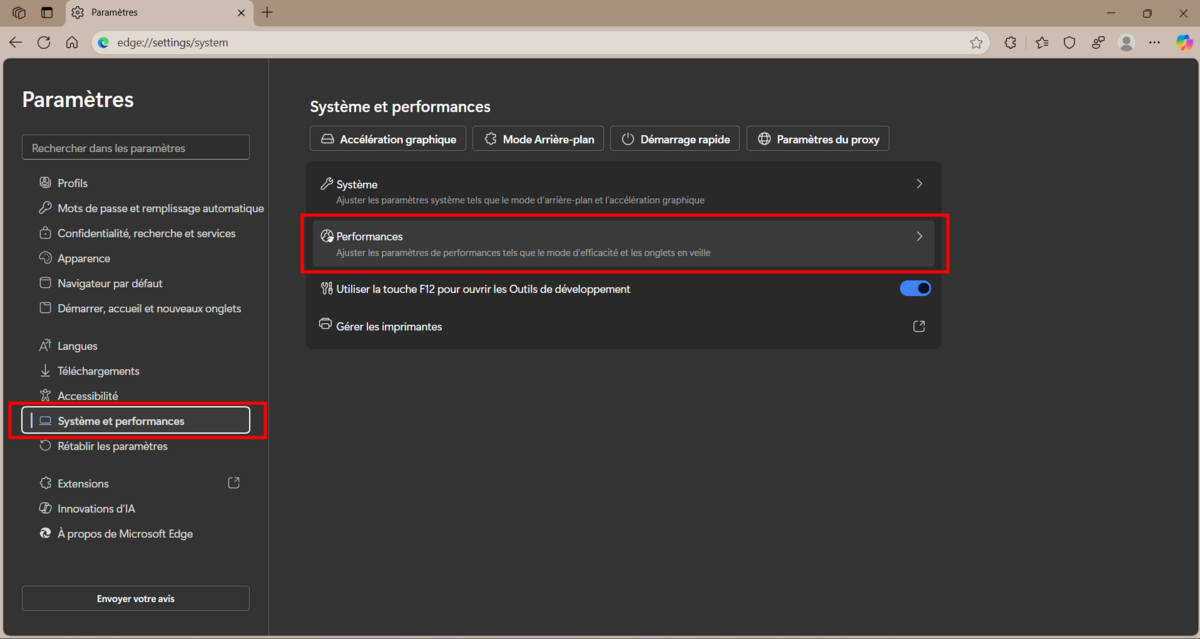Open the workspaces icon in title bar
The width and height of the screenshot is (1200, 639).
(x=19, y=13)
